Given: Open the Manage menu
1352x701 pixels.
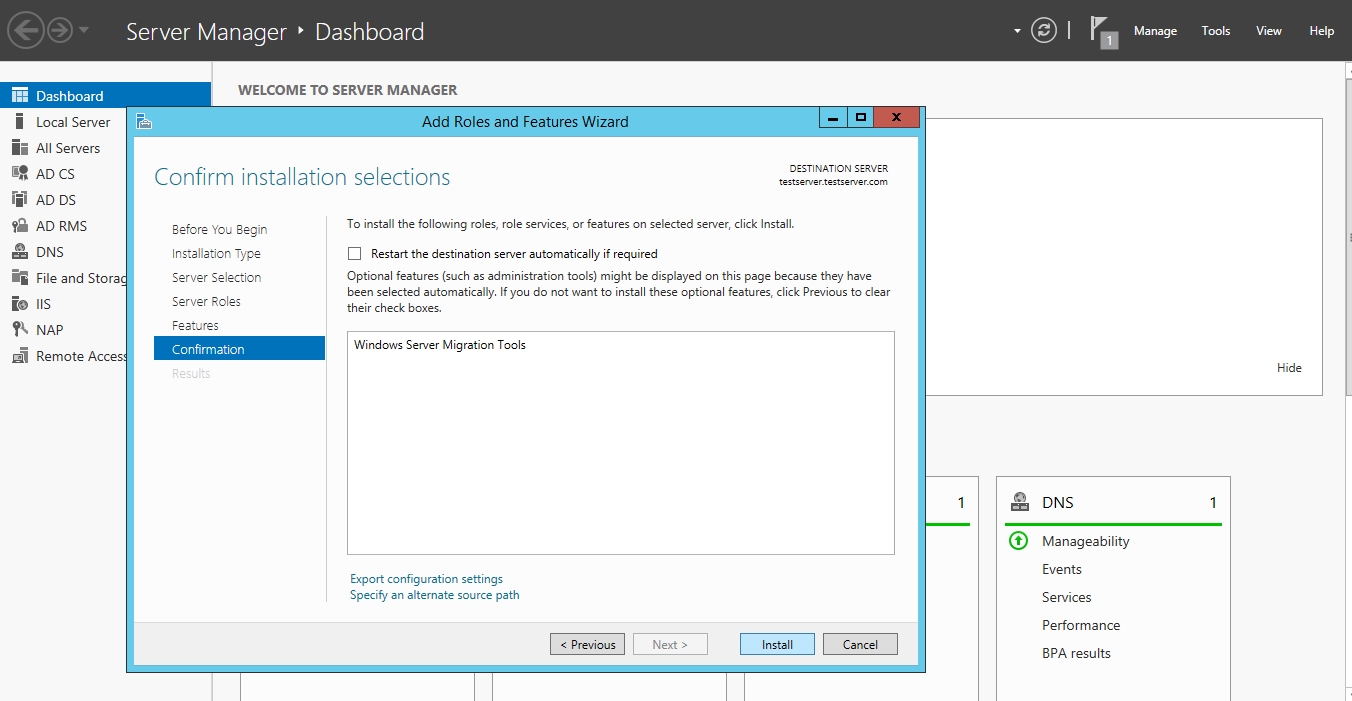Looking at the screenshot, I should (1155, 31).
